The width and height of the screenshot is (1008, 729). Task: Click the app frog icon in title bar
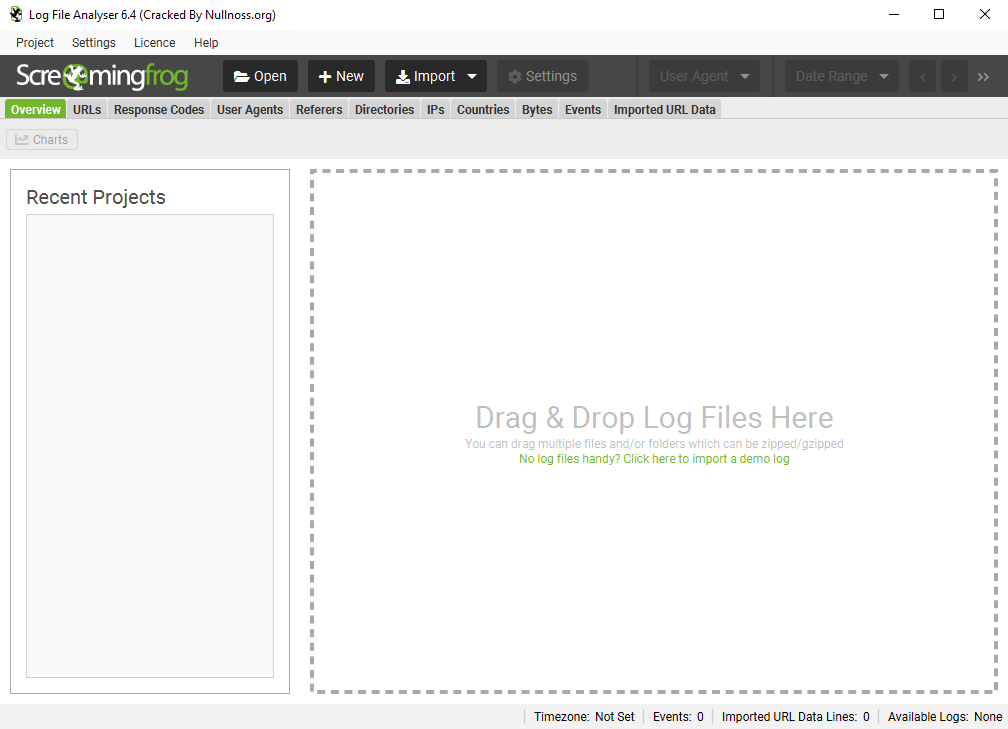click(16, 14)
